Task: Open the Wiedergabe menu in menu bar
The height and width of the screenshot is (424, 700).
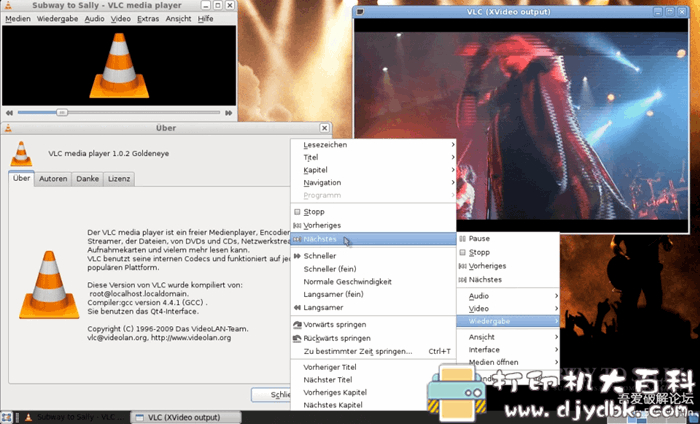Action: click(x=57, y=19)
